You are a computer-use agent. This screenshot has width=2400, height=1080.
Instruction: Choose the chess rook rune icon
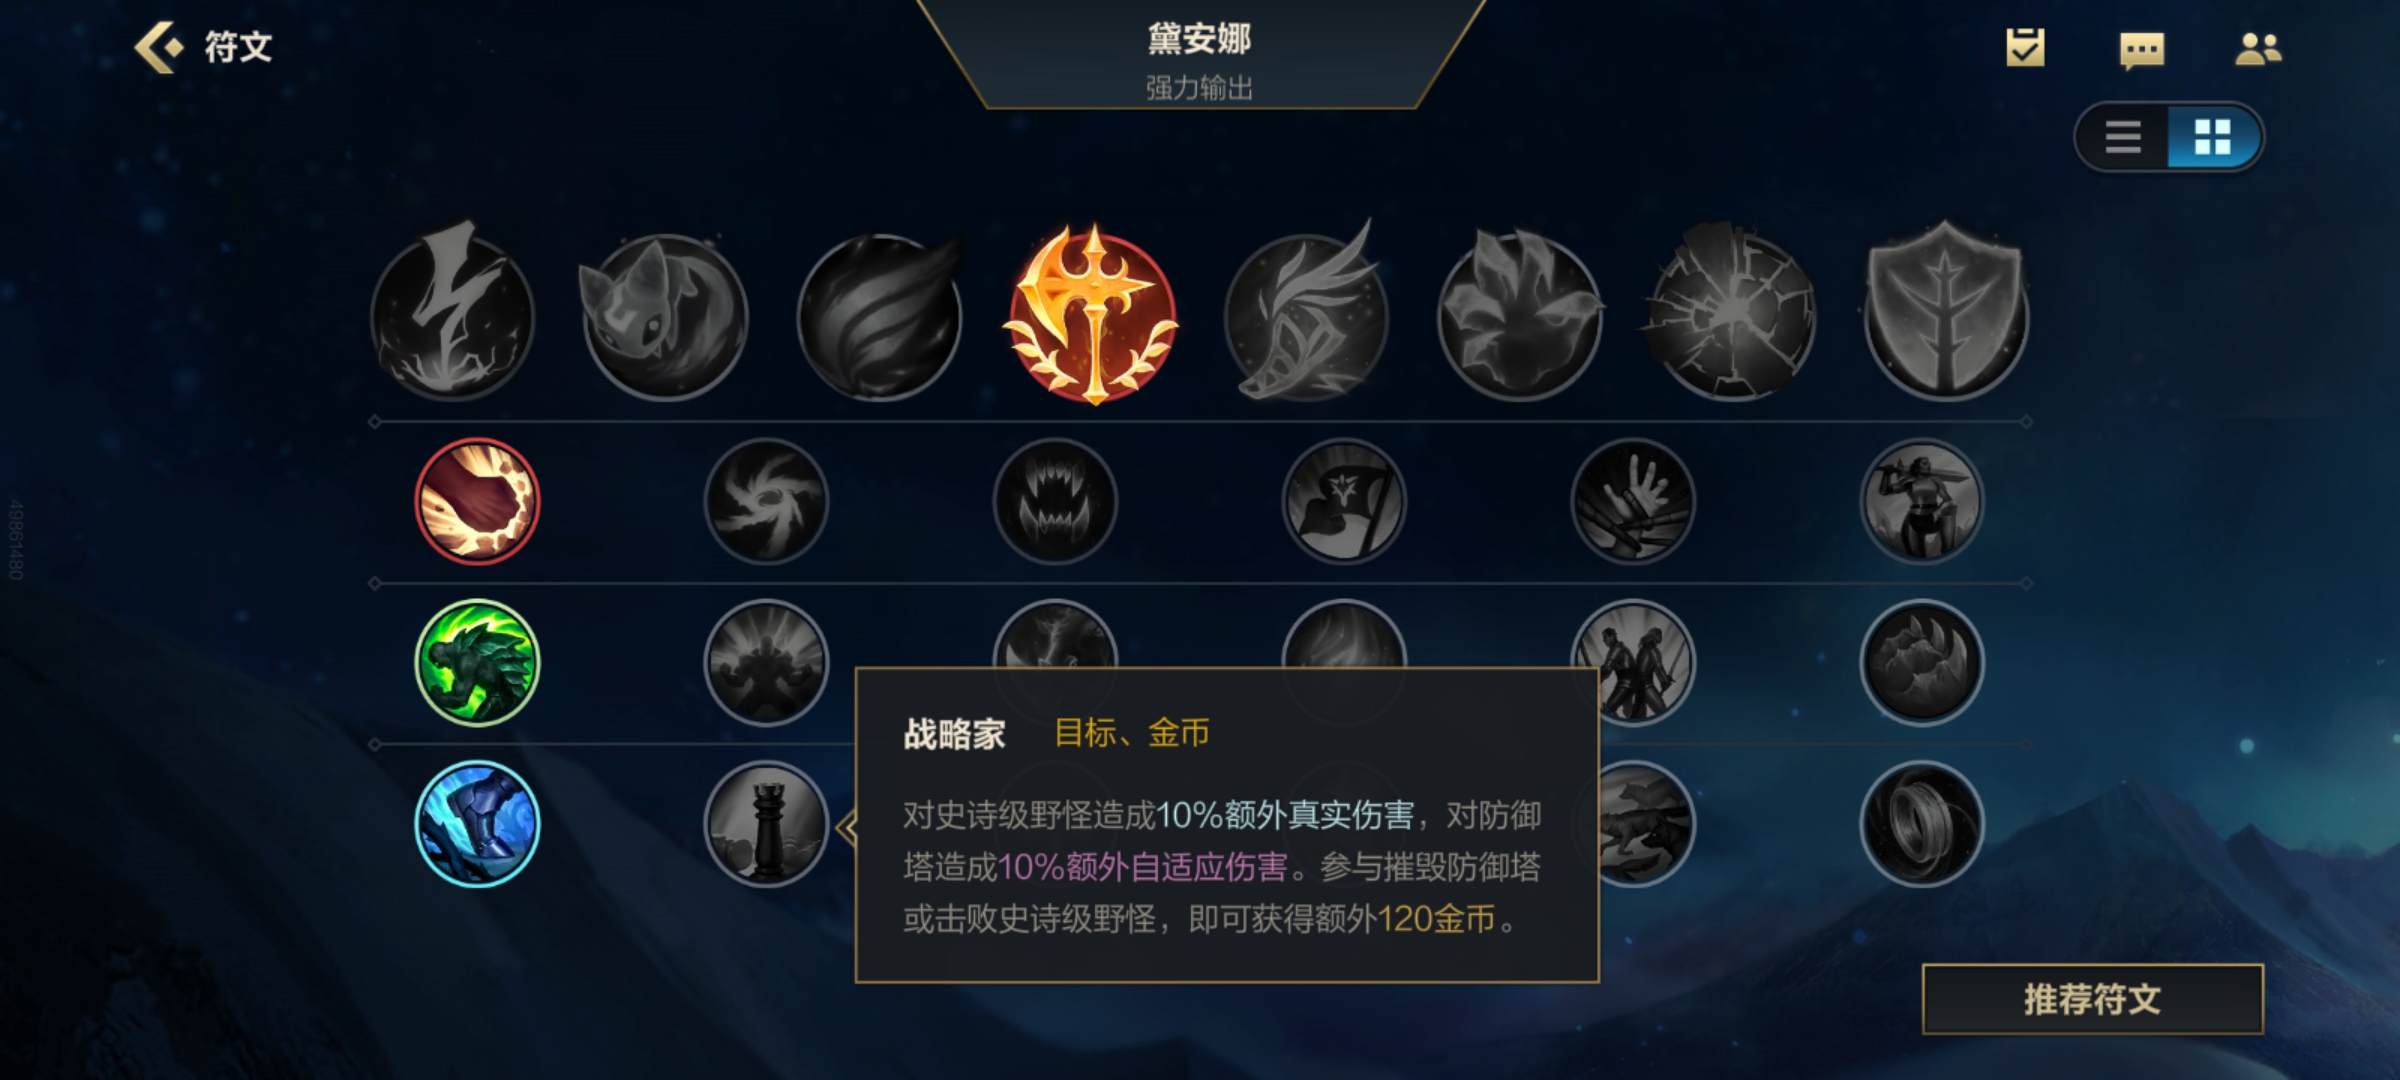[767, 824]
